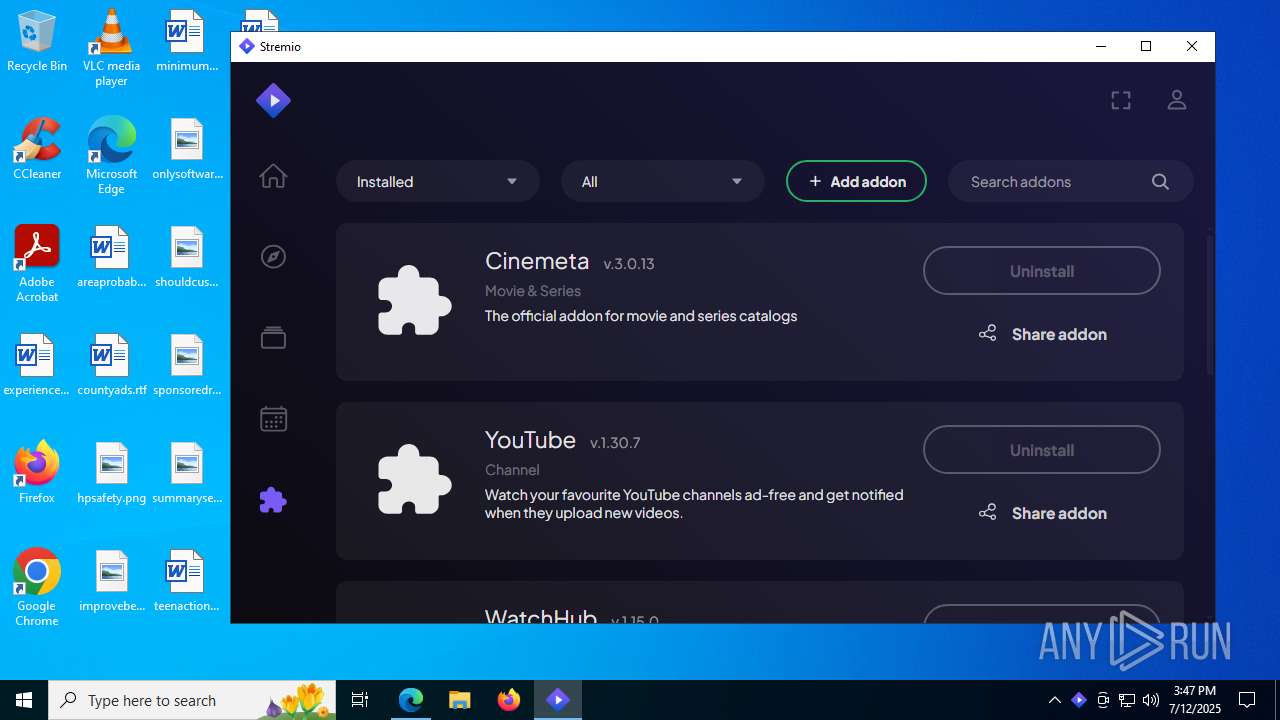The width and height of the screenshot is (1280, 720).
Task: Click the Cinemeta description text
Action: coord(641,316)
